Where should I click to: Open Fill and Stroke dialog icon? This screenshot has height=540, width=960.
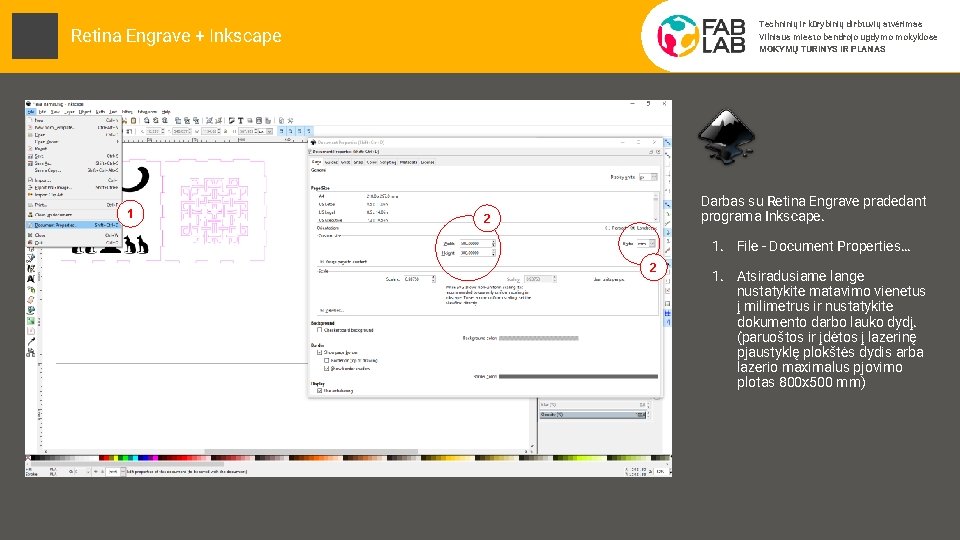pos(231,121)
